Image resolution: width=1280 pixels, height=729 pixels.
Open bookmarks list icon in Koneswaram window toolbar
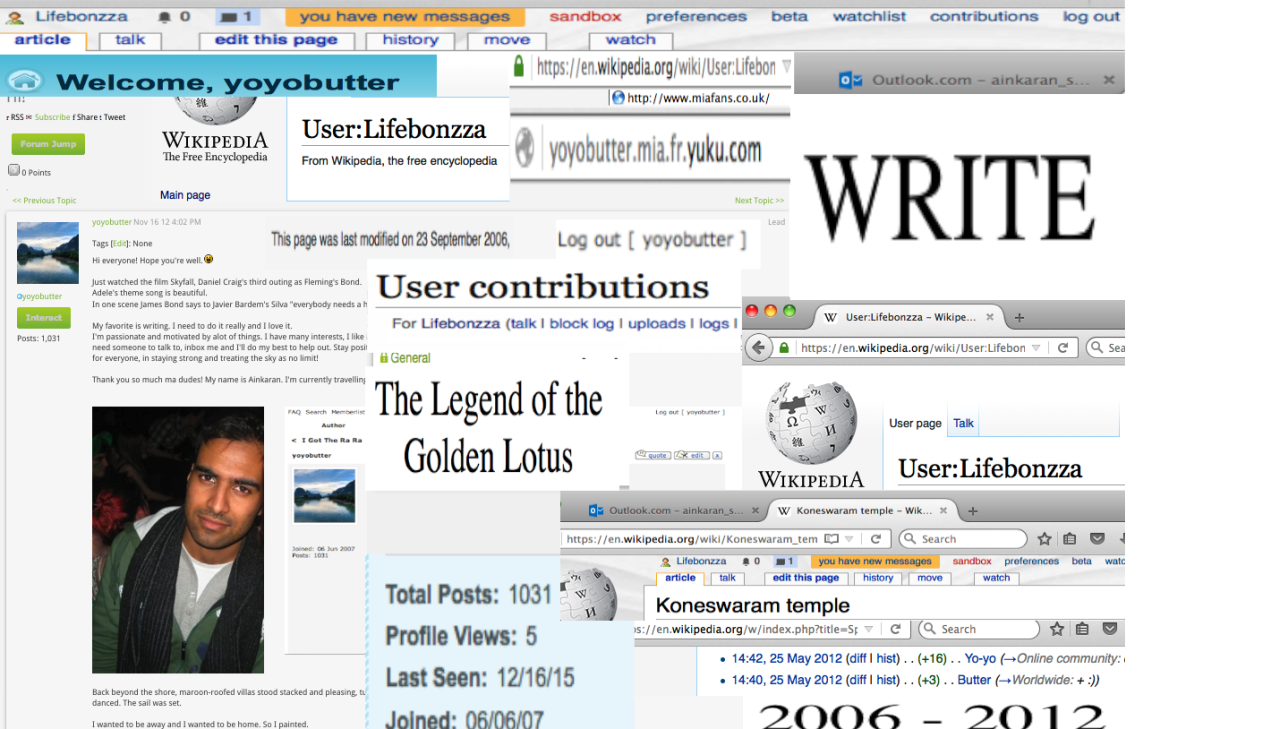[x=1070, y=539]
